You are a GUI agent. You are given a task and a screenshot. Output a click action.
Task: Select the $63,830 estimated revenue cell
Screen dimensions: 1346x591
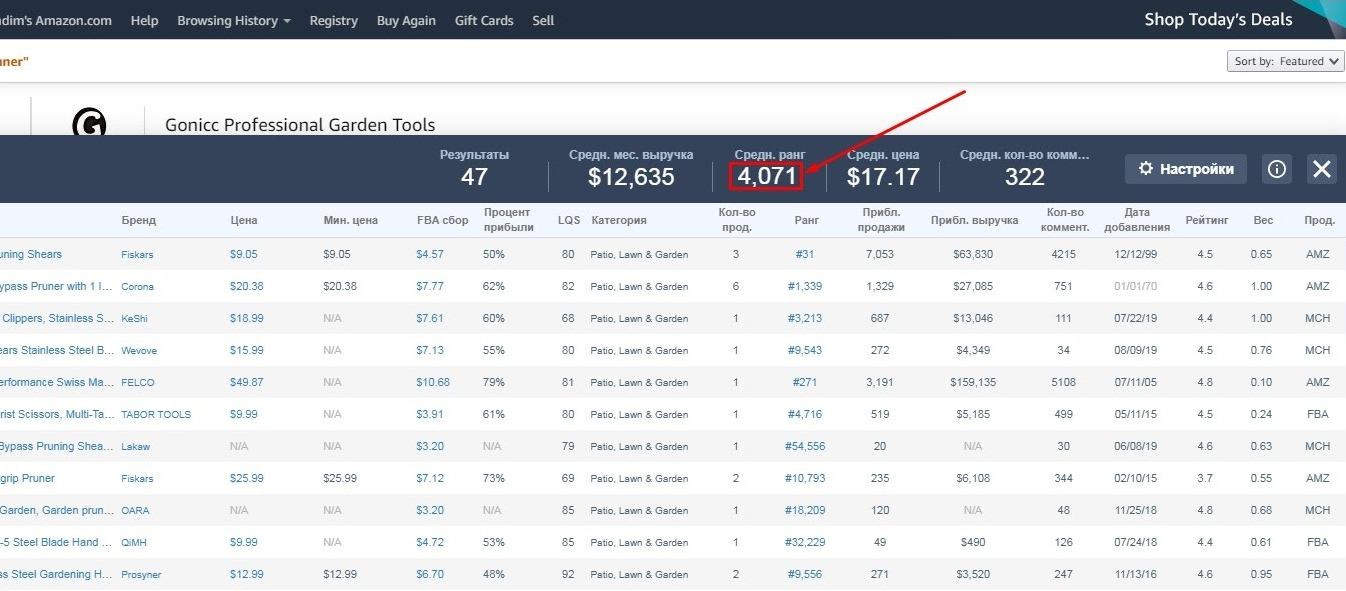pos(973,255)
